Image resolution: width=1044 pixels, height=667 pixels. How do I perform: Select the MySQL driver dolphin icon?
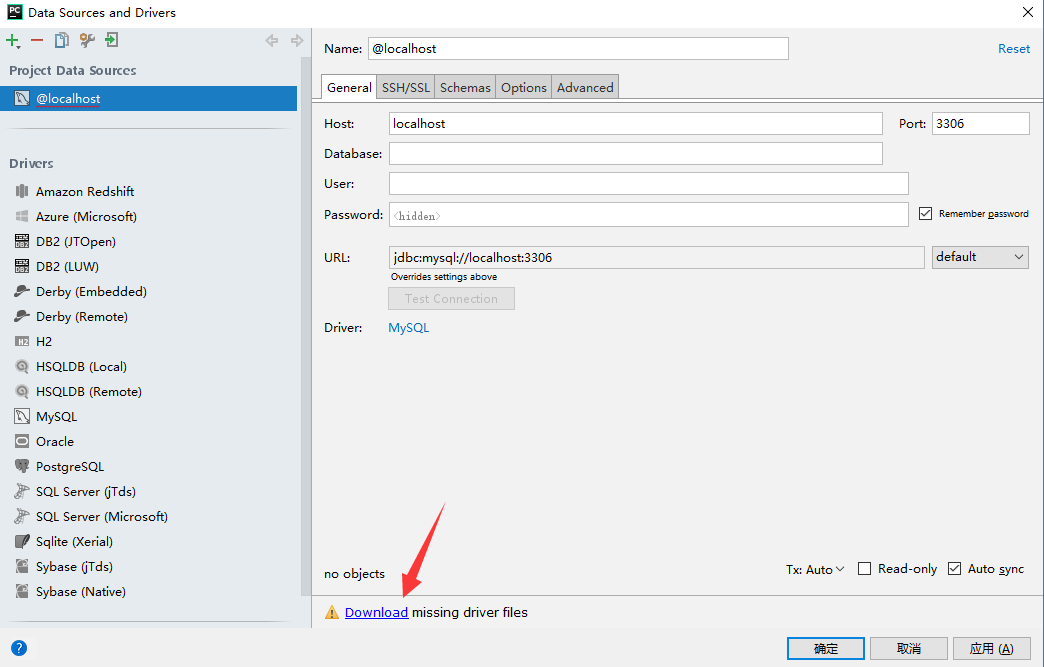tap(22, 416)
